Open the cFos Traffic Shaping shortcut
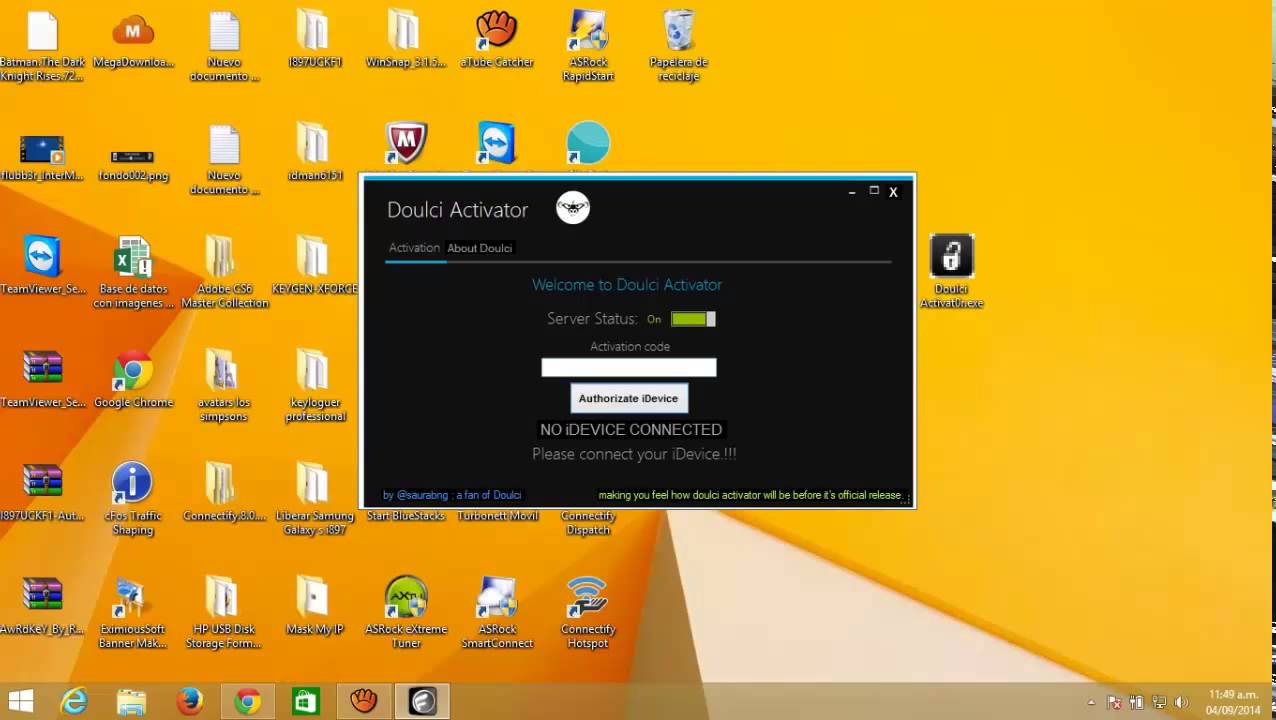This screenshot has width=1276, height=720. [133, 500]
